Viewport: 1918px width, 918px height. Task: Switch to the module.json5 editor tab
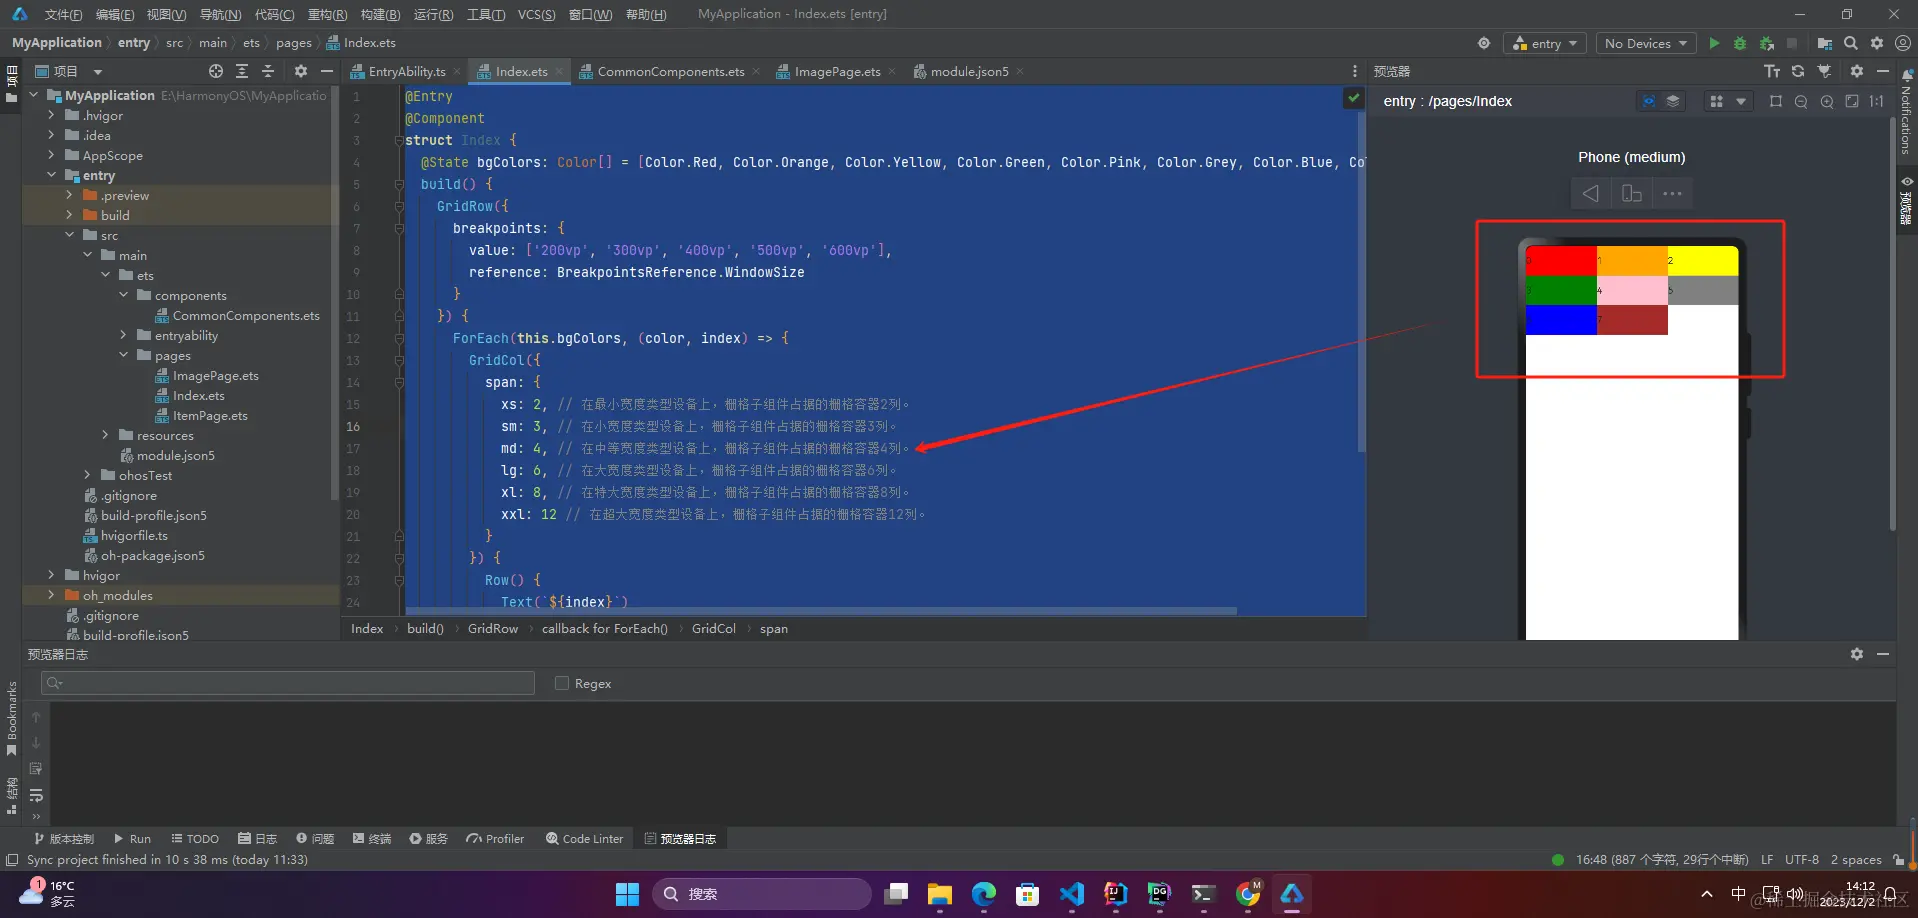pyautogui.click(x=969, y=71)
